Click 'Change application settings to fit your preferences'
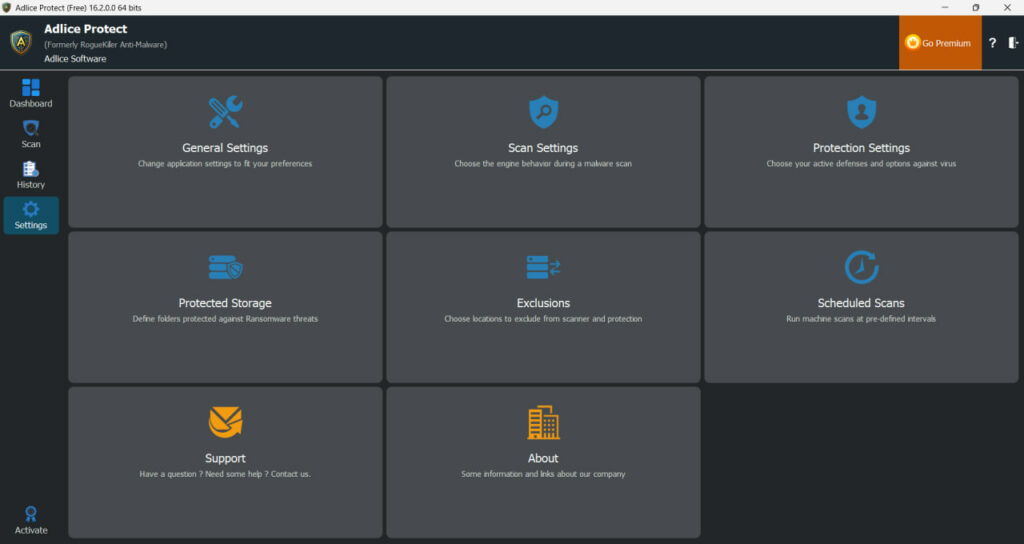 pyautogui.click(x=225, y=164)
